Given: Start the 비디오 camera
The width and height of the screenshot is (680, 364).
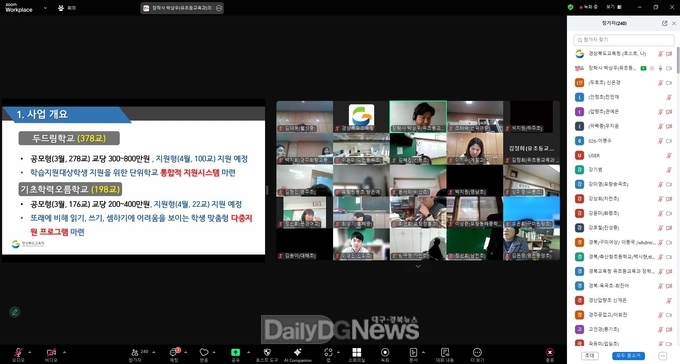Looking at the screenshot, I should 51,352.
